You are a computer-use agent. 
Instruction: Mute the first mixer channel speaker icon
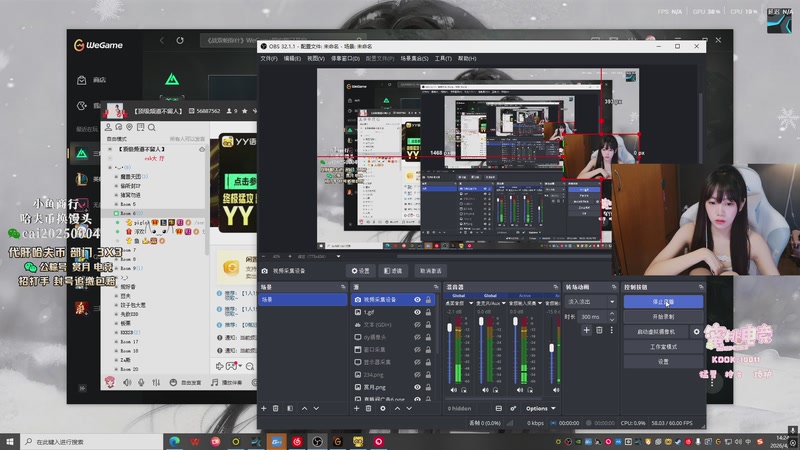point(454,390)
